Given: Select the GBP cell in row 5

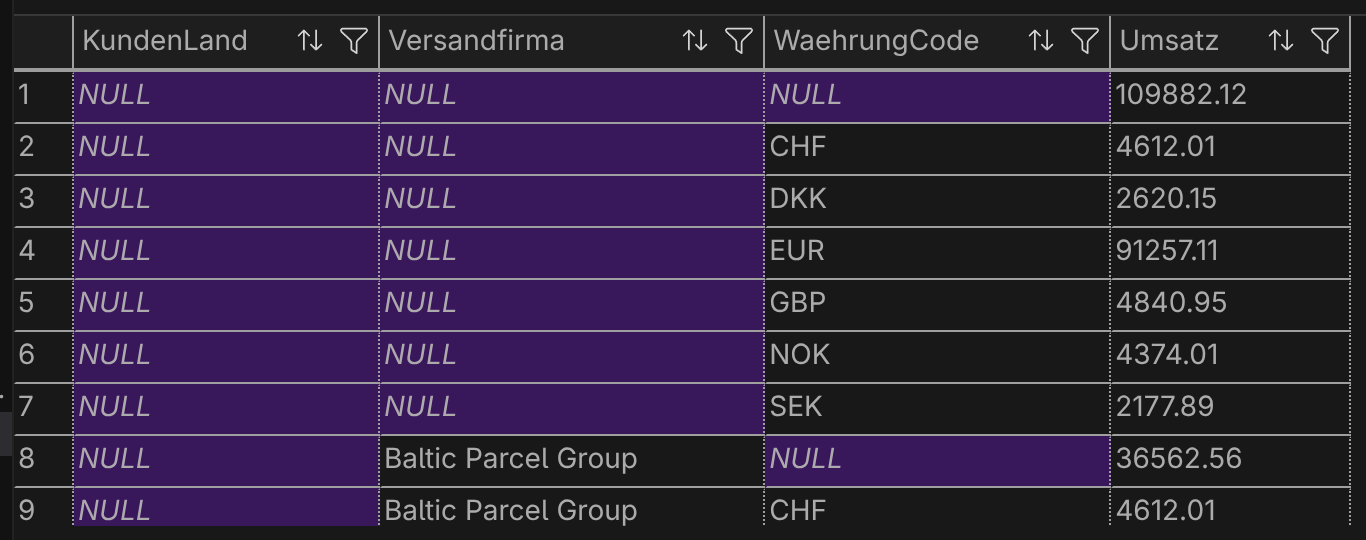Looking at the screenshot, I should tap(798, 303).
